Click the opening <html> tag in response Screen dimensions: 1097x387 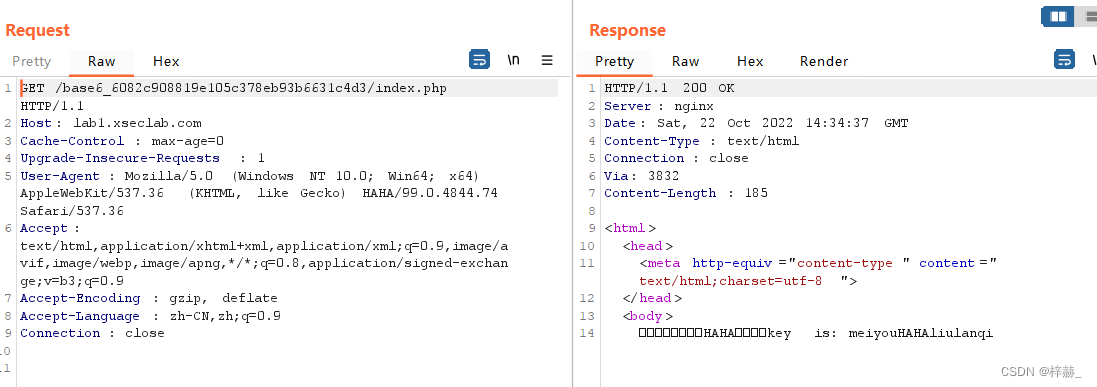coord(630,228)
